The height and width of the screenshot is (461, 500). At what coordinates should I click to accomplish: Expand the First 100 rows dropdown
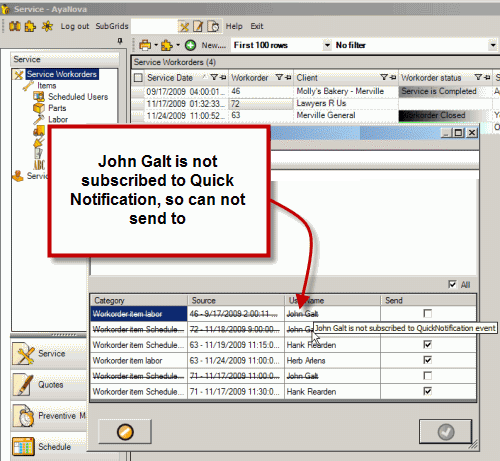point(327,45)
